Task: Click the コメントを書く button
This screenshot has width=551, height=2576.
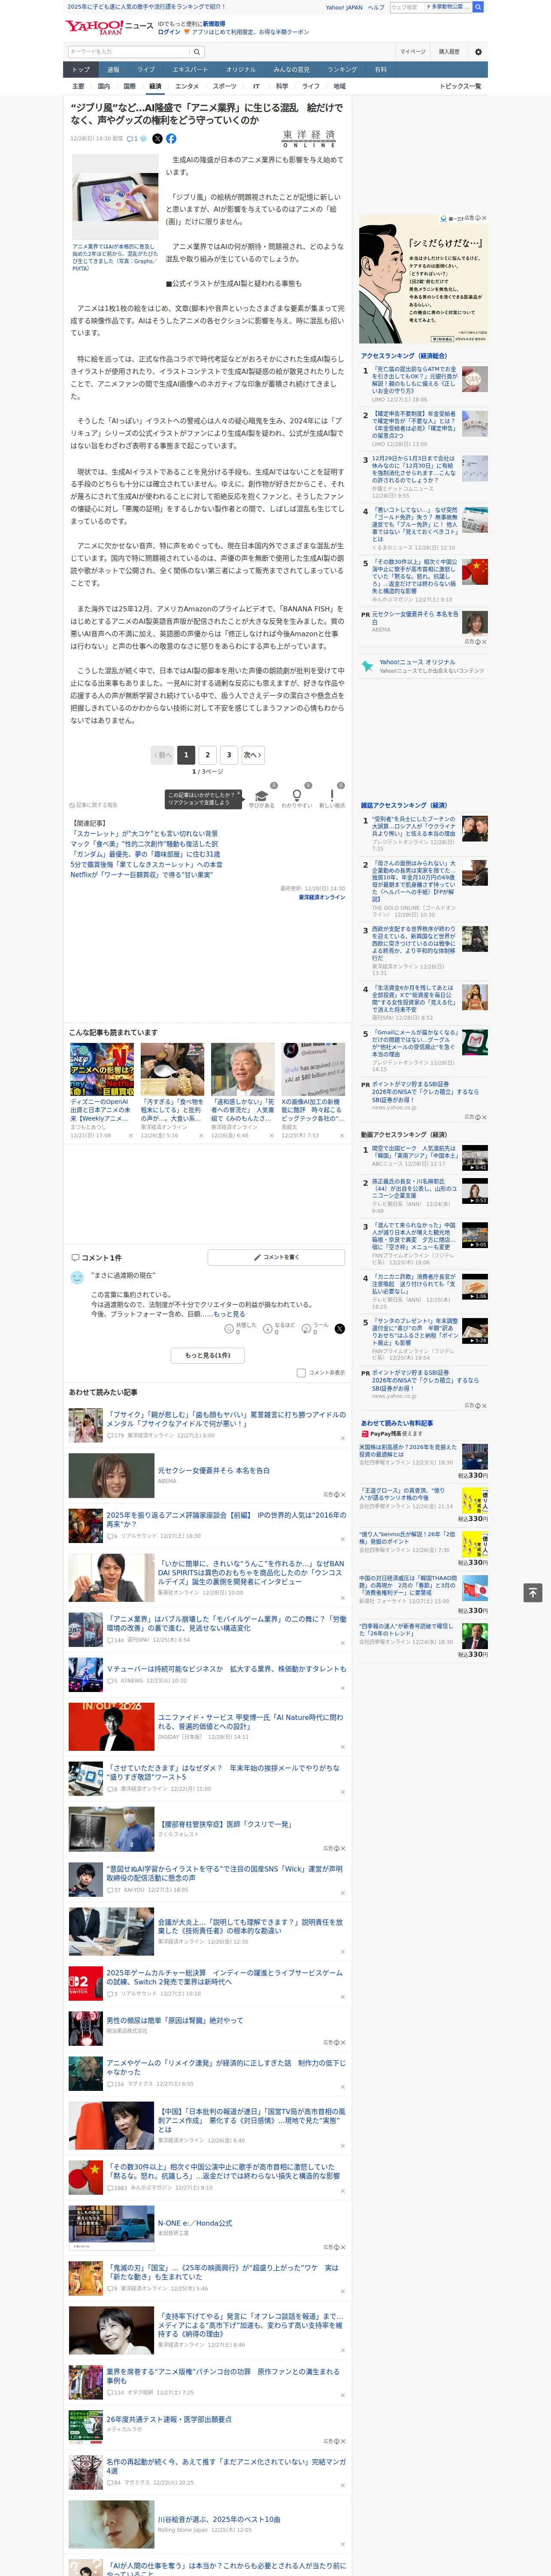Action: click(276, 1257)
